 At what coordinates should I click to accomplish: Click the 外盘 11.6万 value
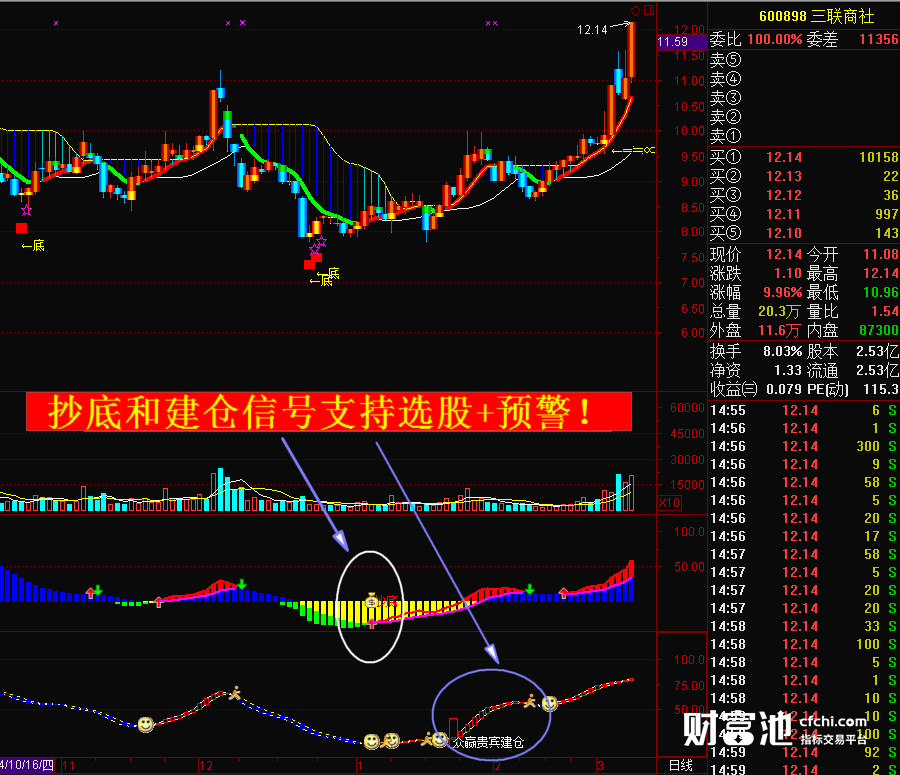[x=779, y=330]
